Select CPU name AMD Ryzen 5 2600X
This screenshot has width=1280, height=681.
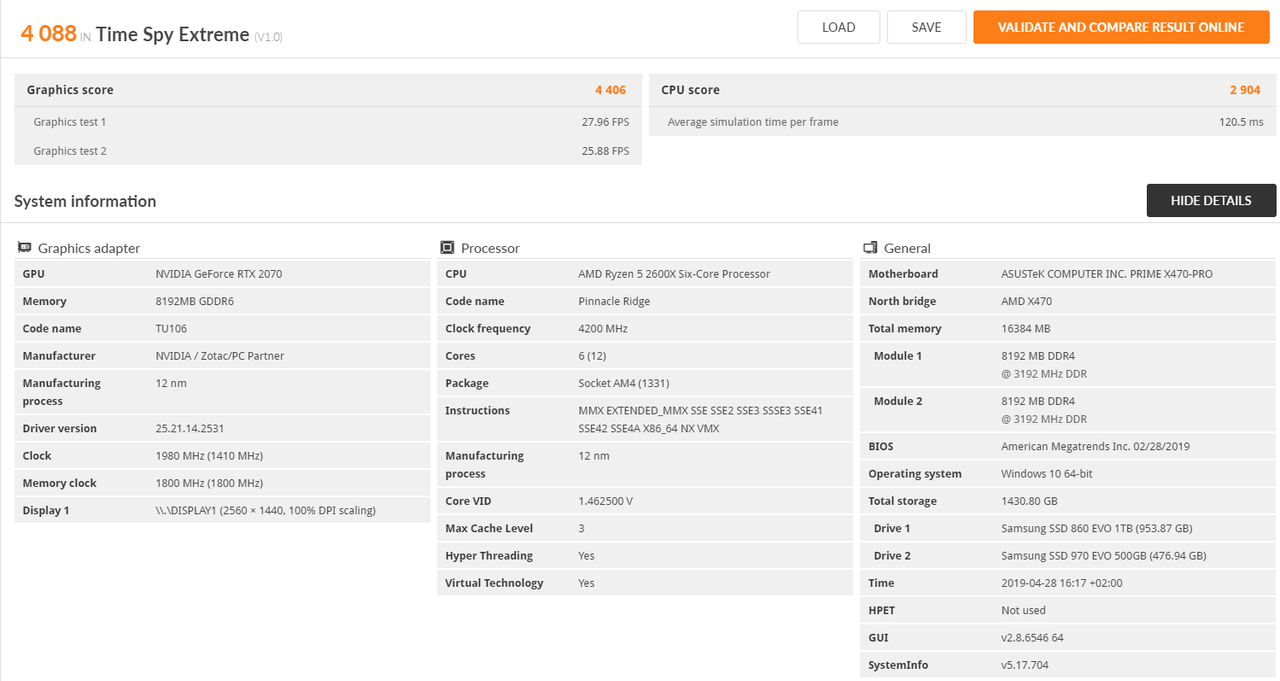click(674, 274)
